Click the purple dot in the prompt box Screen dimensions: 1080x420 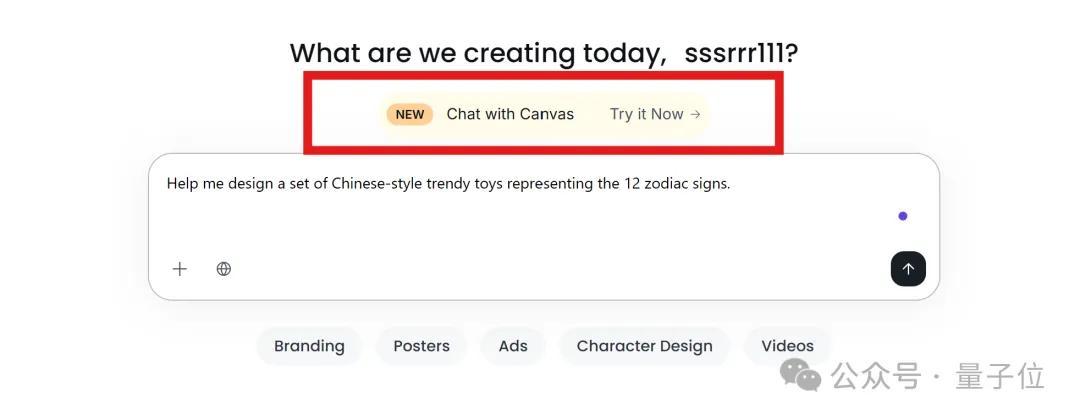coord(902,216)
